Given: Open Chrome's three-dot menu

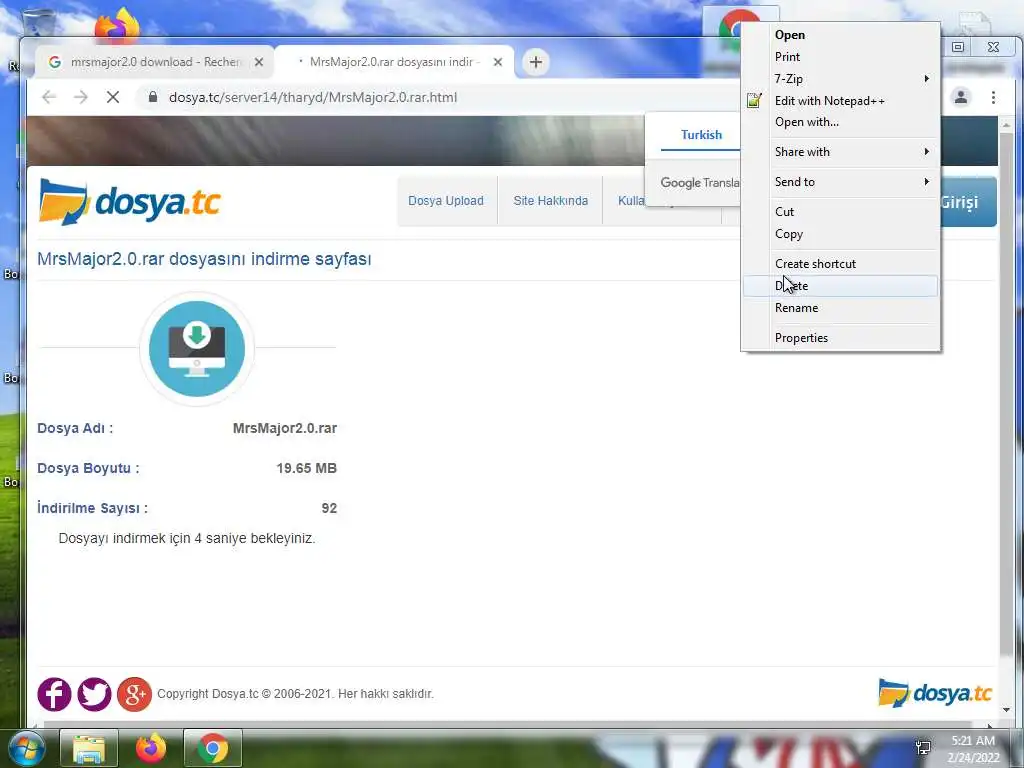Looking at the screenshot, I should click(x=993, y=97).
